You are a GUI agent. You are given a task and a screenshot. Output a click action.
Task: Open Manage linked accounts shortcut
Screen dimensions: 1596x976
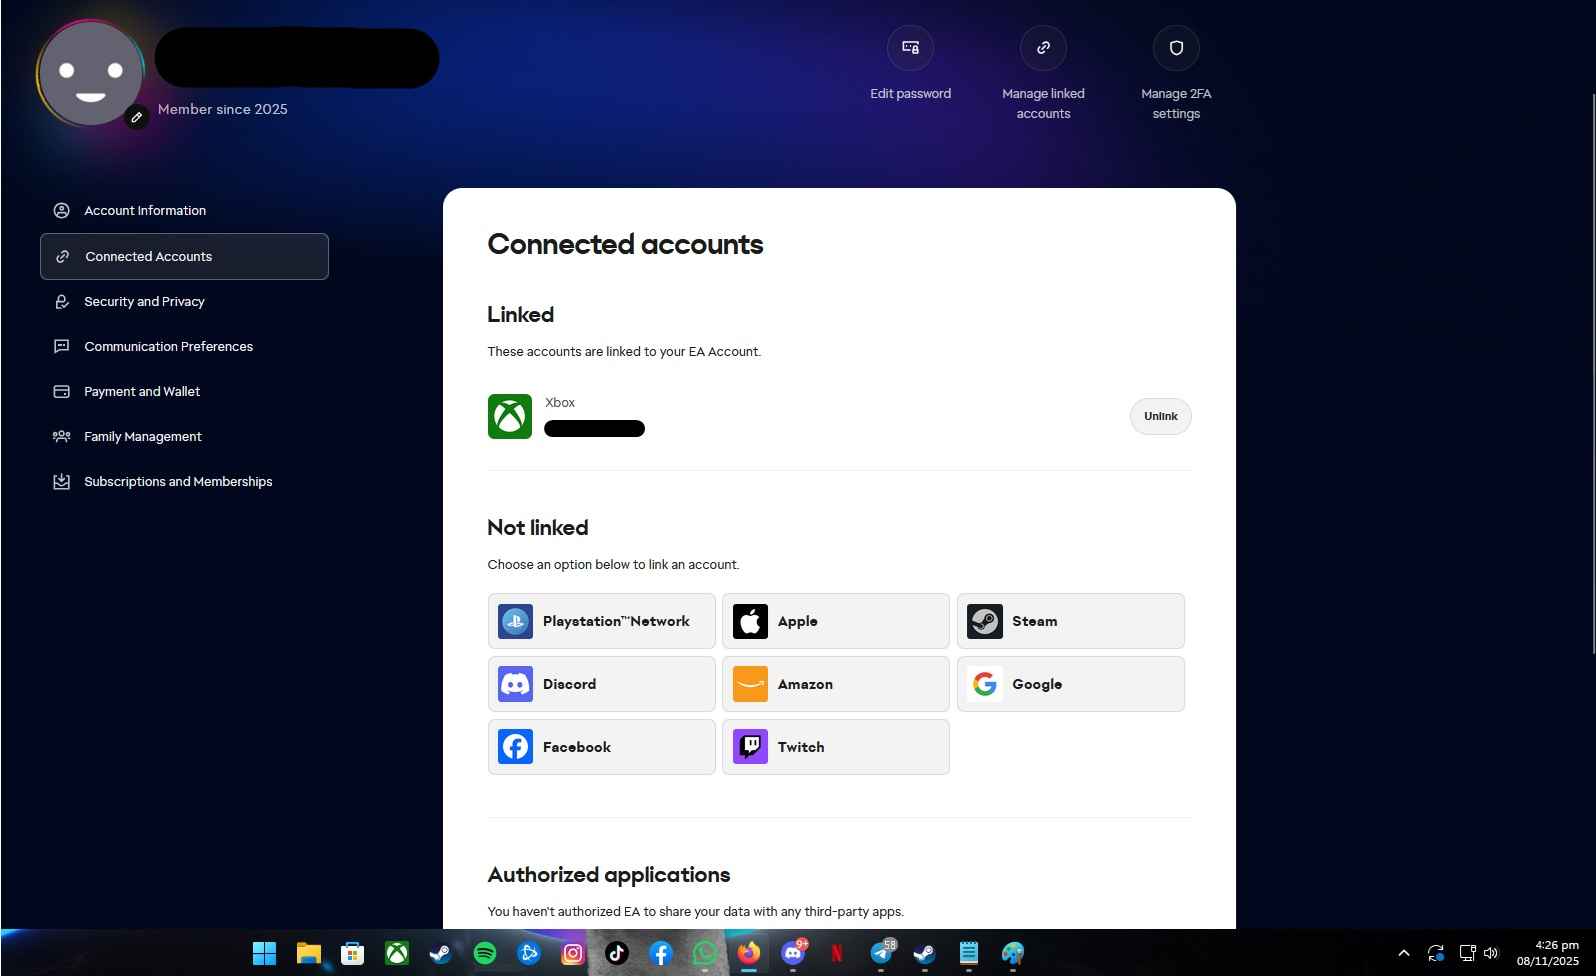pos(1043,48)
